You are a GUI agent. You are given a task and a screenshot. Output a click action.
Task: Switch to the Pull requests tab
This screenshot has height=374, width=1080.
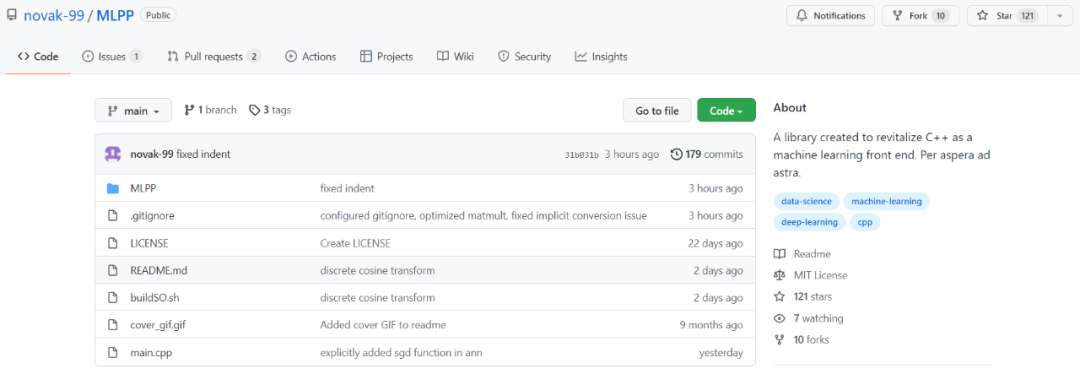(x=214, y=56)
